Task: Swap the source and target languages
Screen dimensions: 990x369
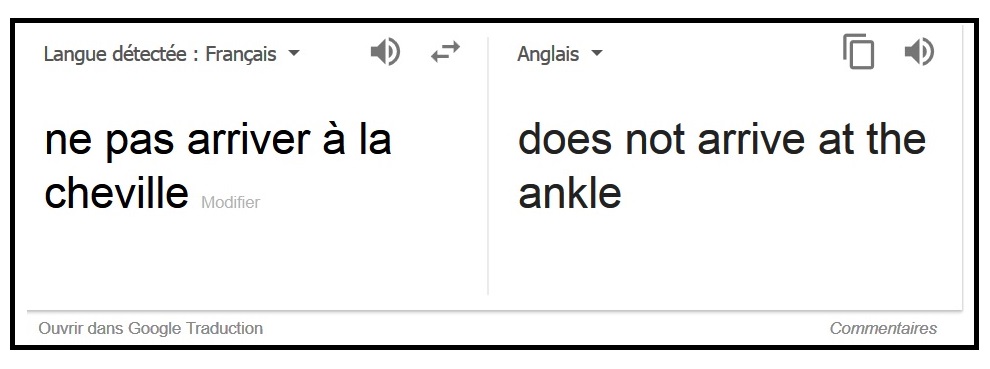Action: (x=446, y=52)
